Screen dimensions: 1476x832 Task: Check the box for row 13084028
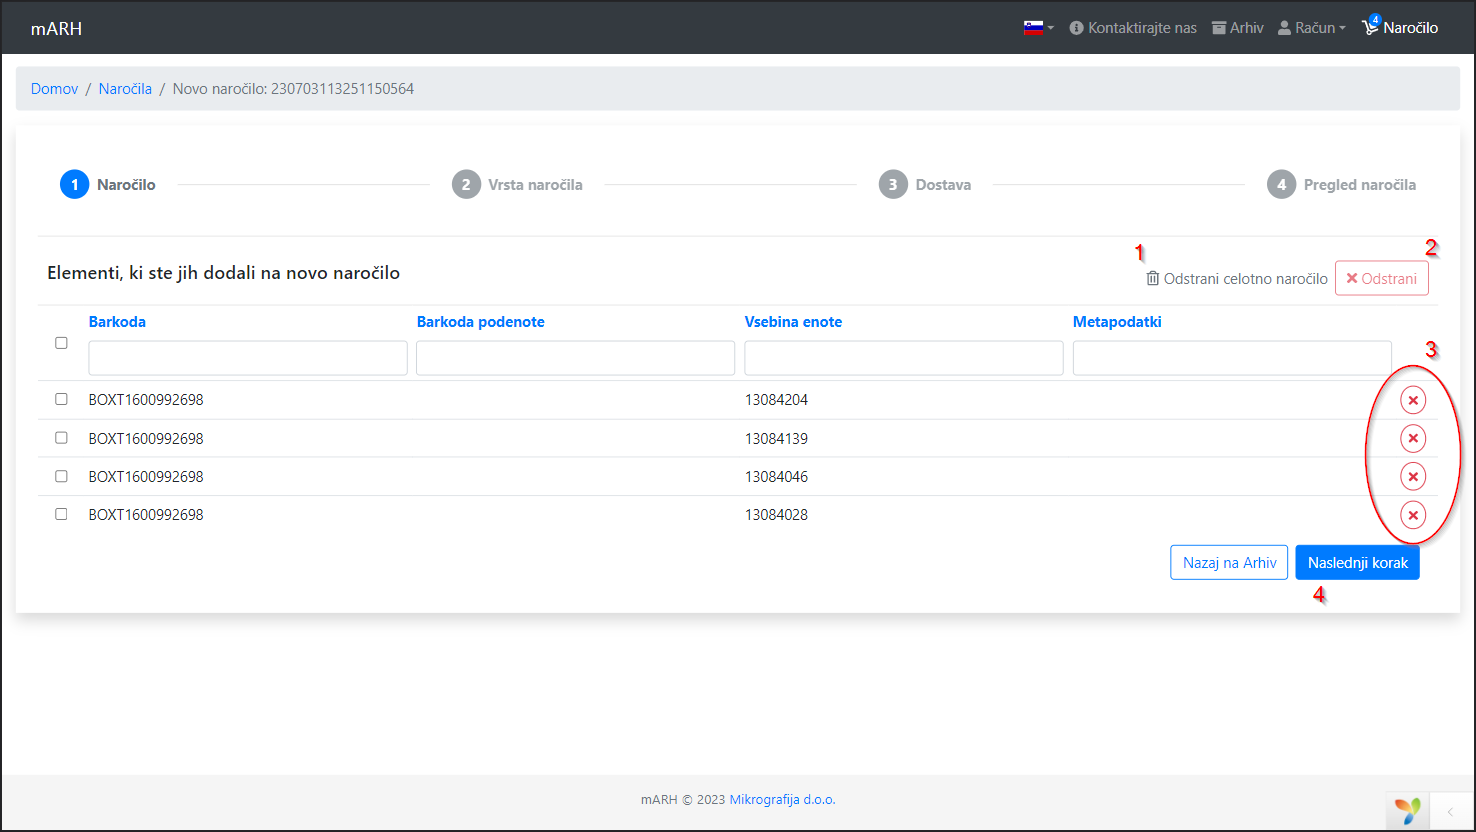point(61,514)
